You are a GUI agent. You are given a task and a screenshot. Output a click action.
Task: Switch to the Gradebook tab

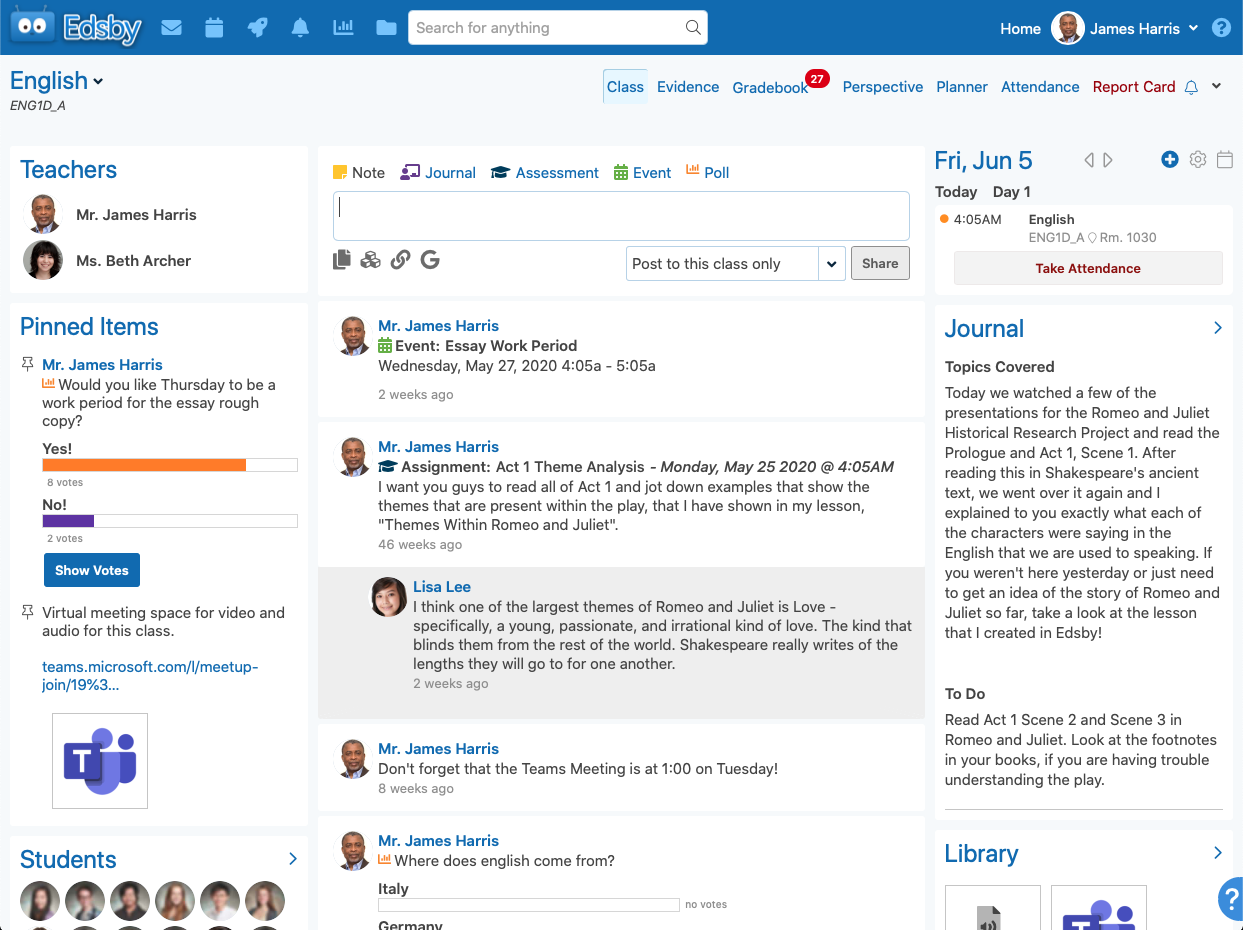tap(770, 88)
